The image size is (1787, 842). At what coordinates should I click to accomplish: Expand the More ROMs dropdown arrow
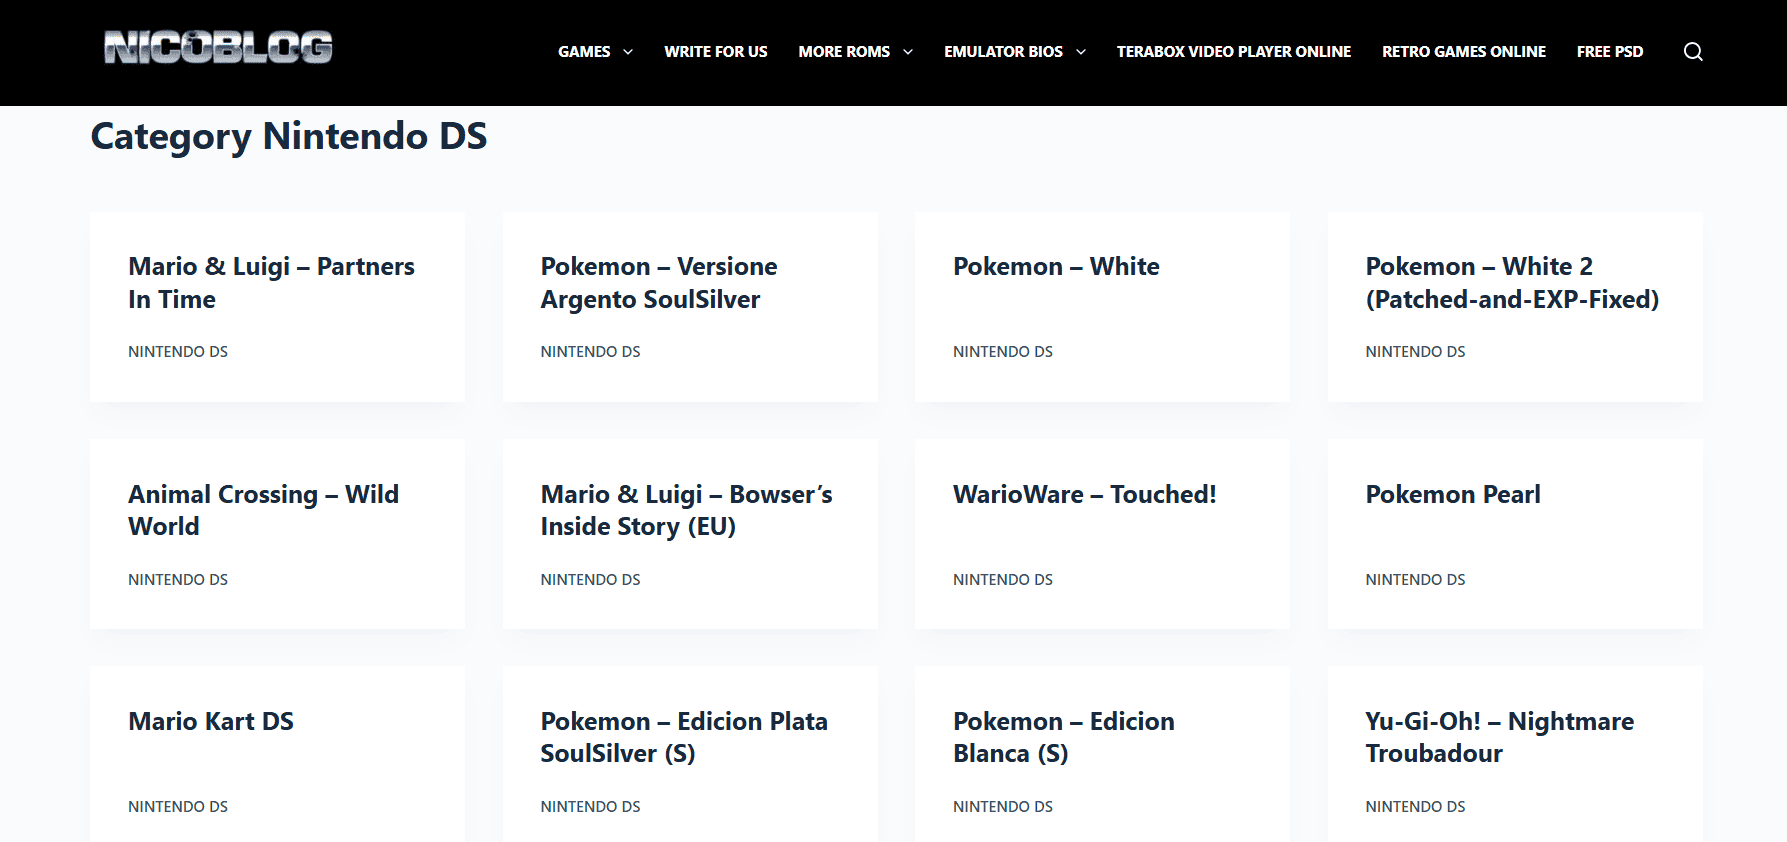pyautogui.click(x=908, y=52)
